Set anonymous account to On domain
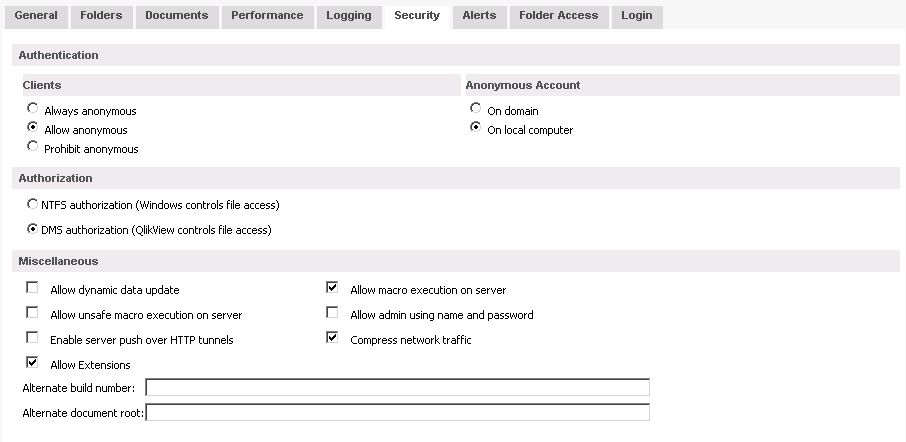 476,110
